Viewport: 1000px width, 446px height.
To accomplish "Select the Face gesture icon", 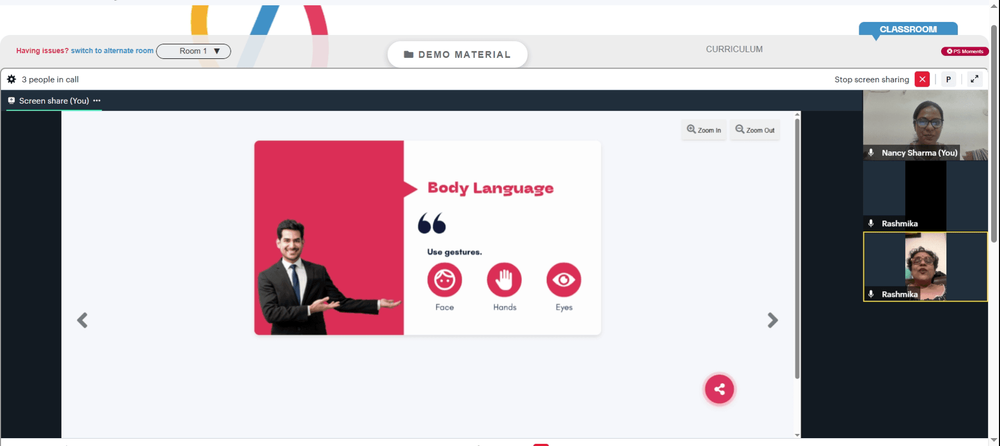I will point(445,280).
